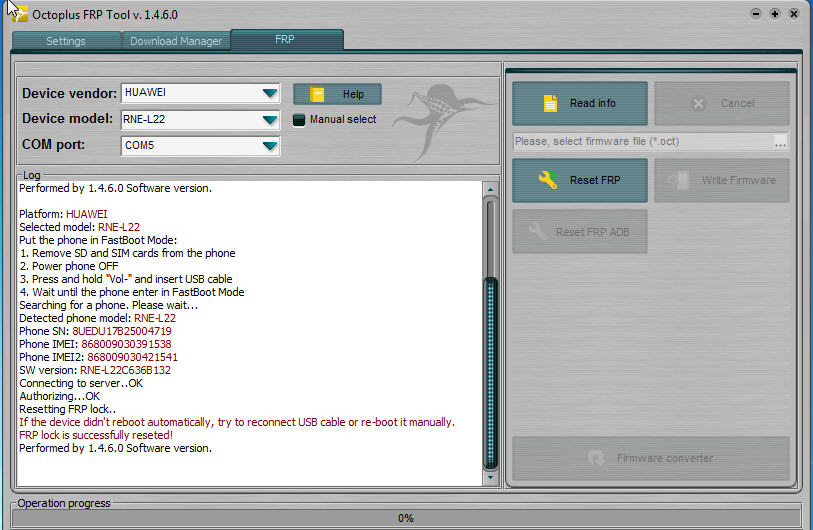Click the Octoplus app icon in title bar
The image size is (813, 530).
(20, 14)
